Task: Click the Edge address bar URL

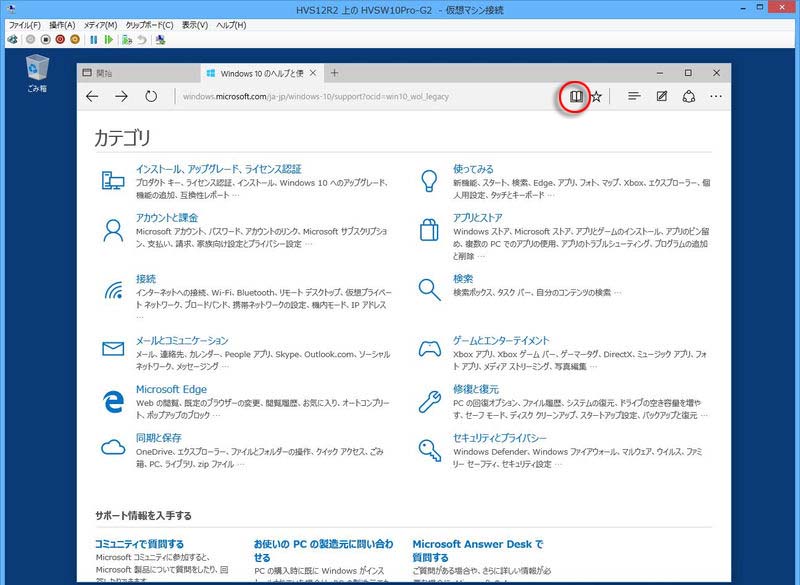Action: point(316,96)
